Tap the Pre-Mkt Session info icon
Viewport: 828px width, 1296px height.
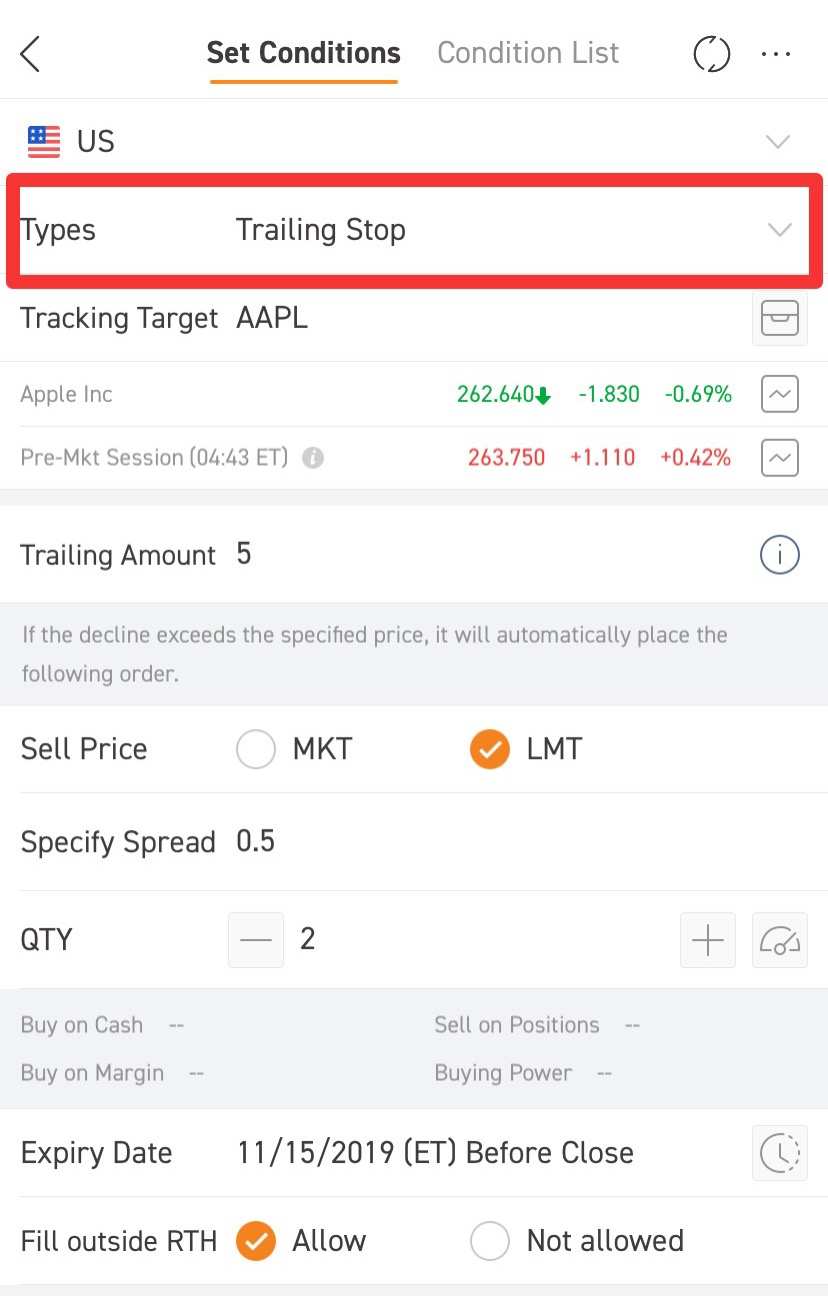click(x=313, y=458)
